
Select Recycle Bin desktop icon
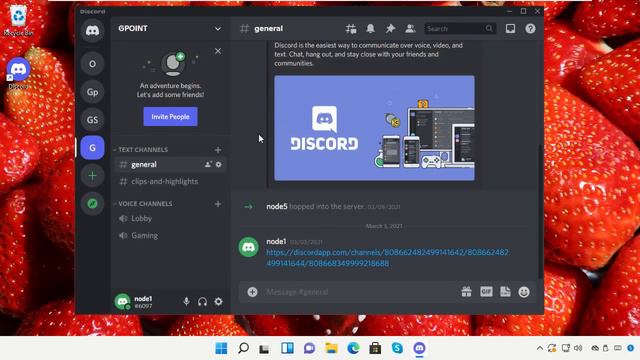tap(18, 20)
